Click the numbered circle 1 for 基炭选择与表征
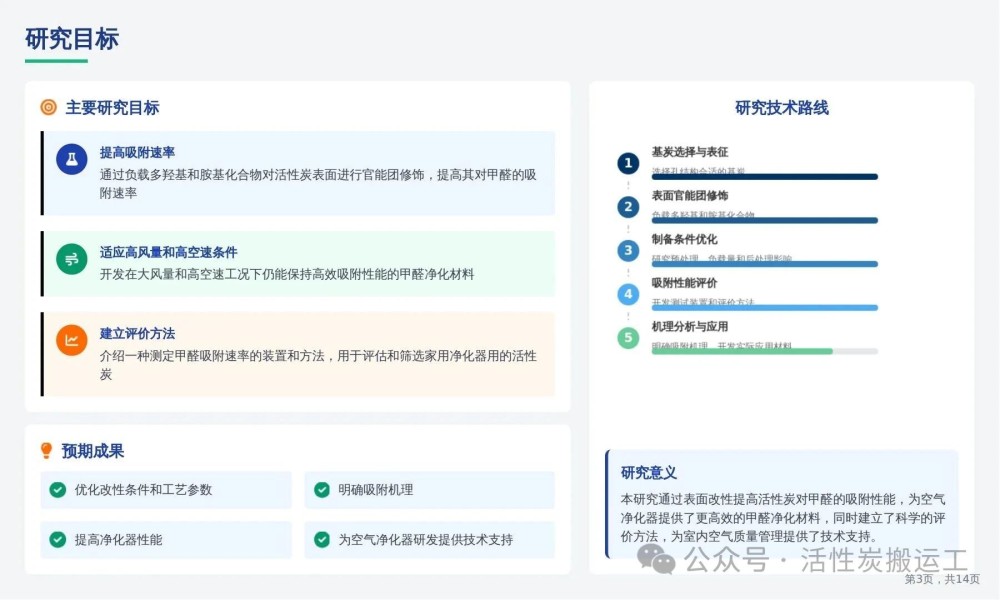Screen dimensions: 1000x600 (628, 163)
